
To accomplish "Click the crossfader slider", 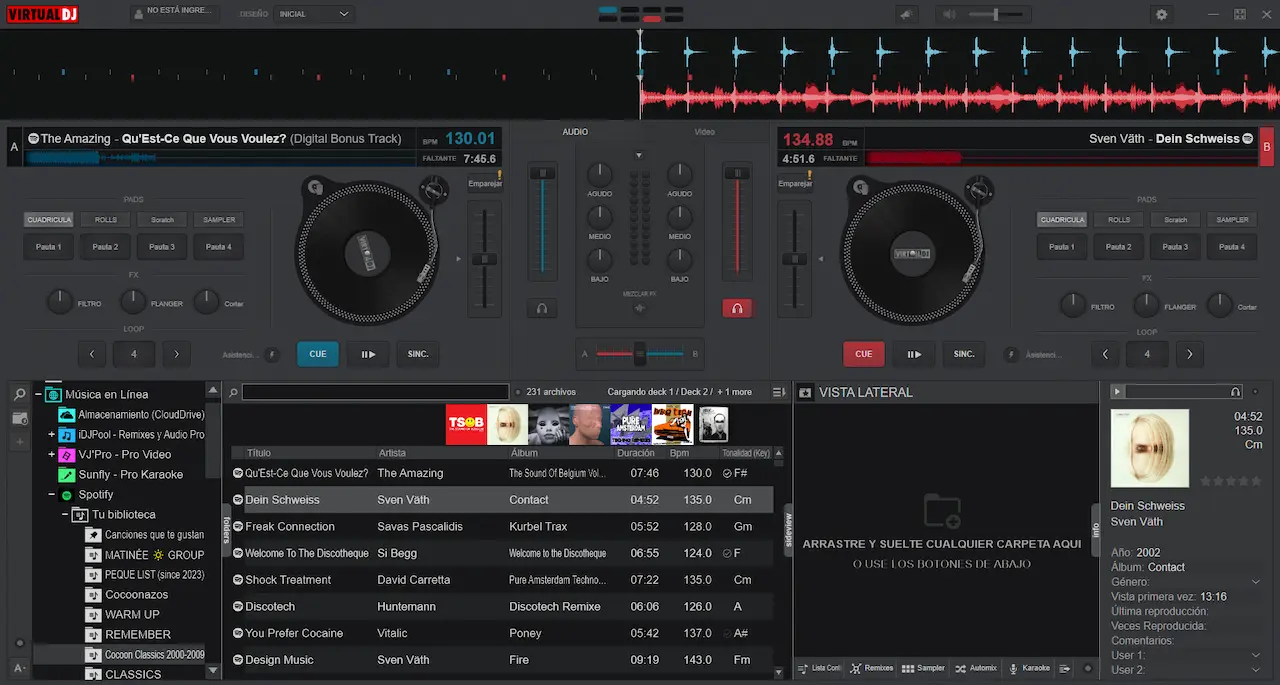I will (x=640, y=353).
